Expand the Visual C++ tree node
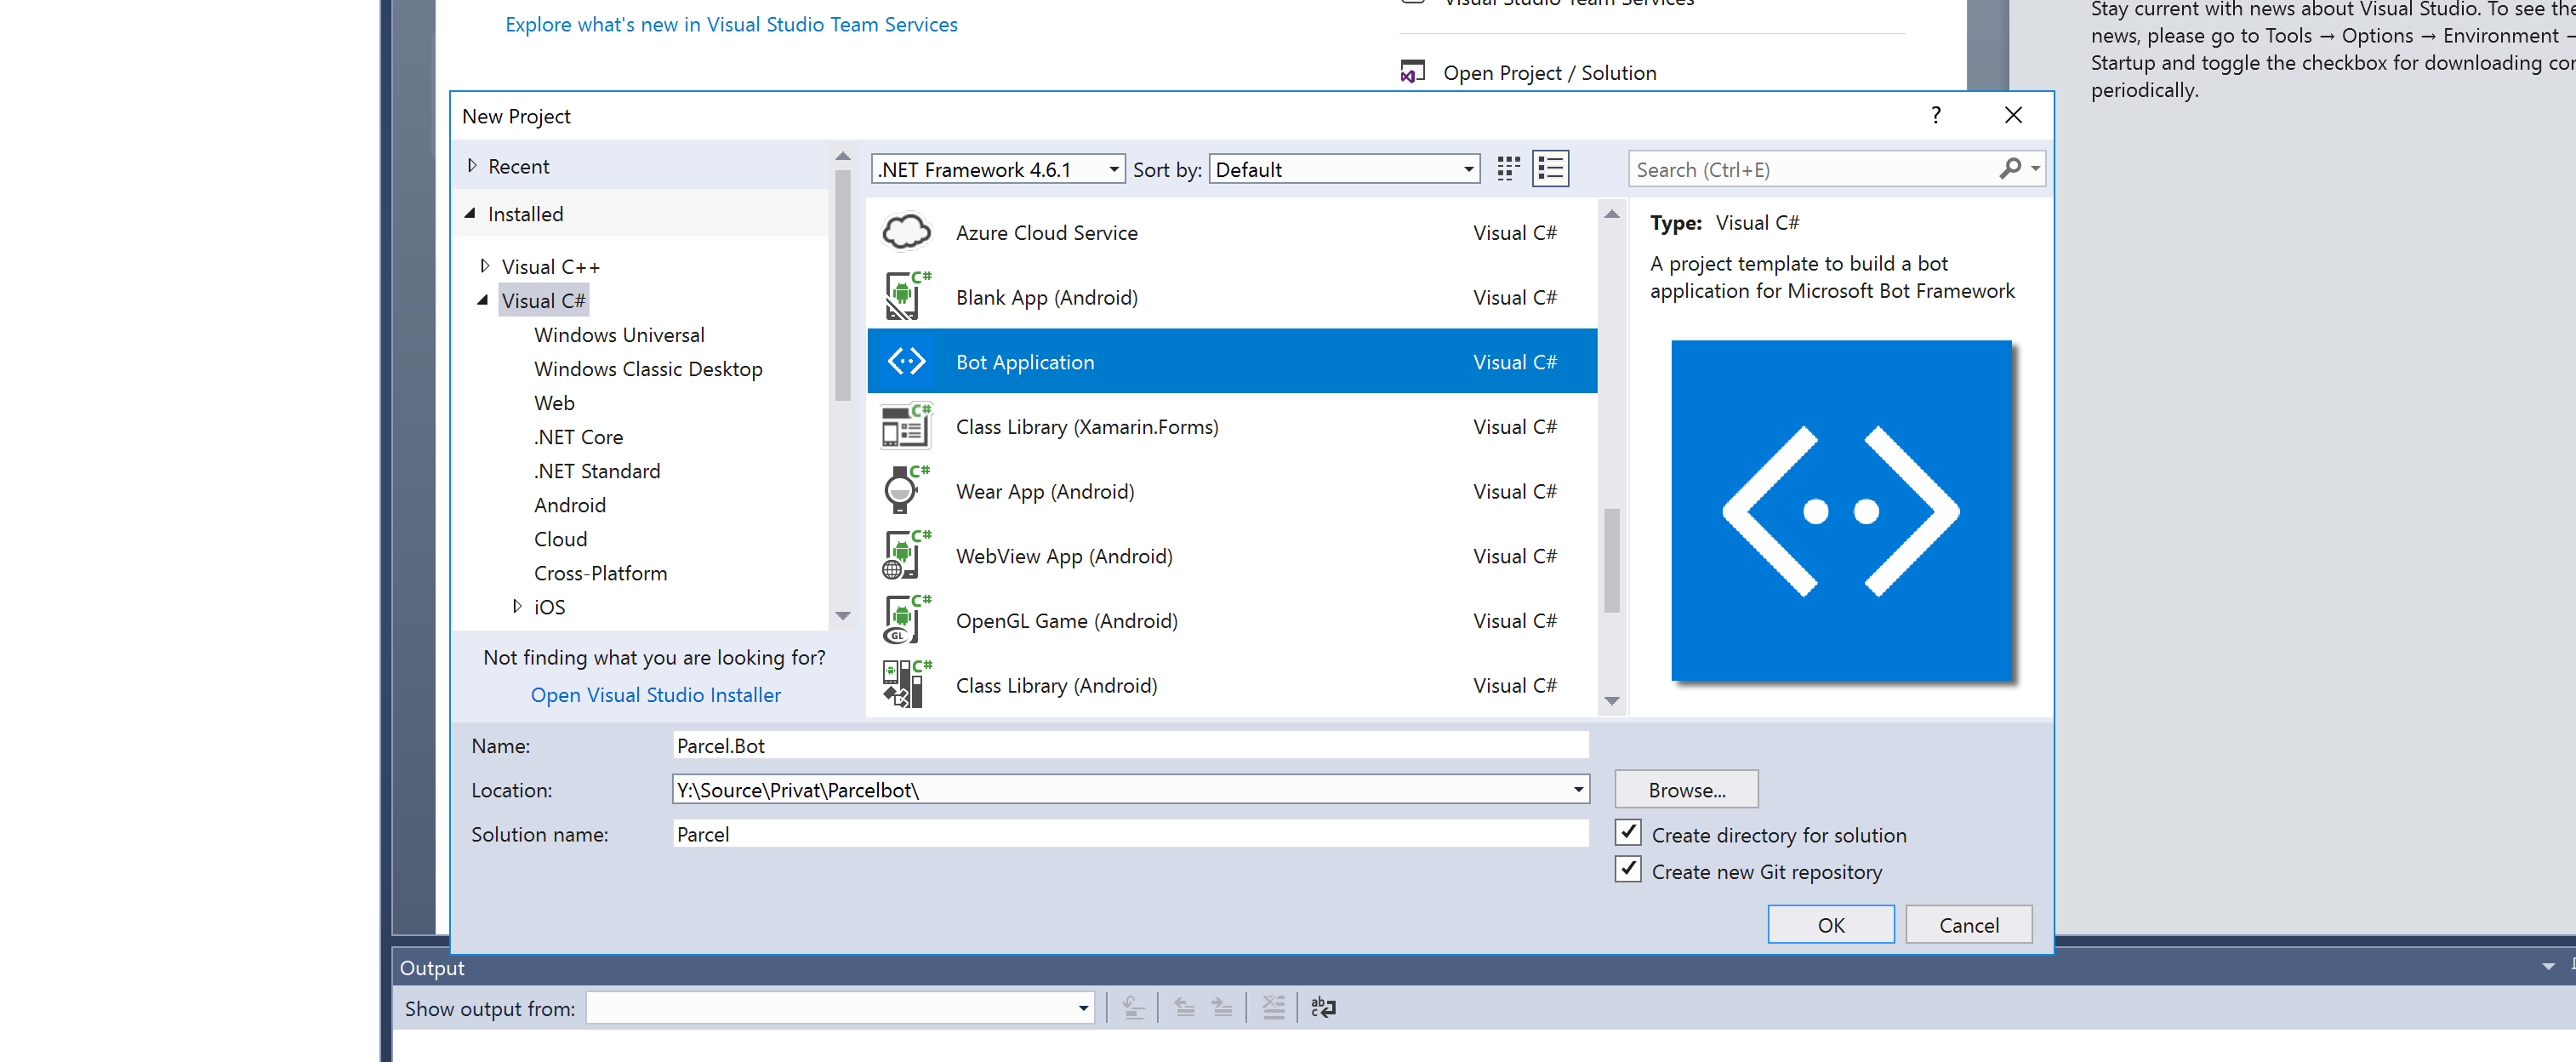The image size is (2576, 1062). click(485, 266)
